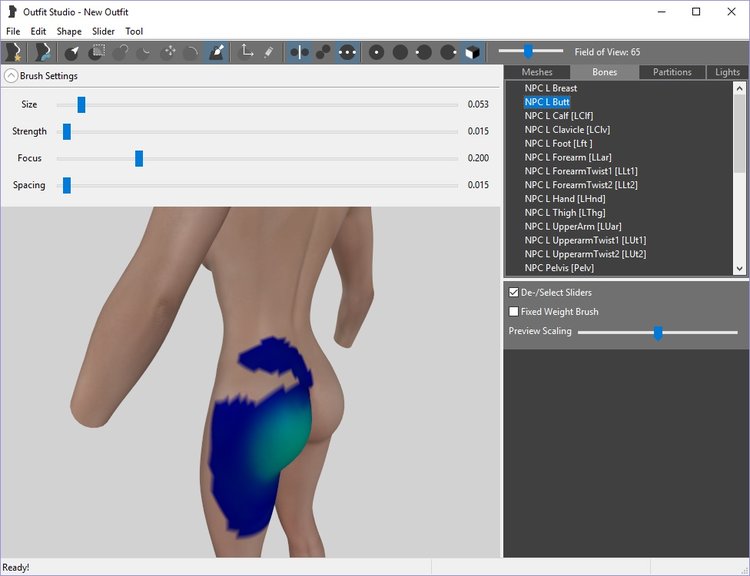The height and width of the screenshot is (576, 750).
Task: Open the Shape menu
Action: point(69,31)
